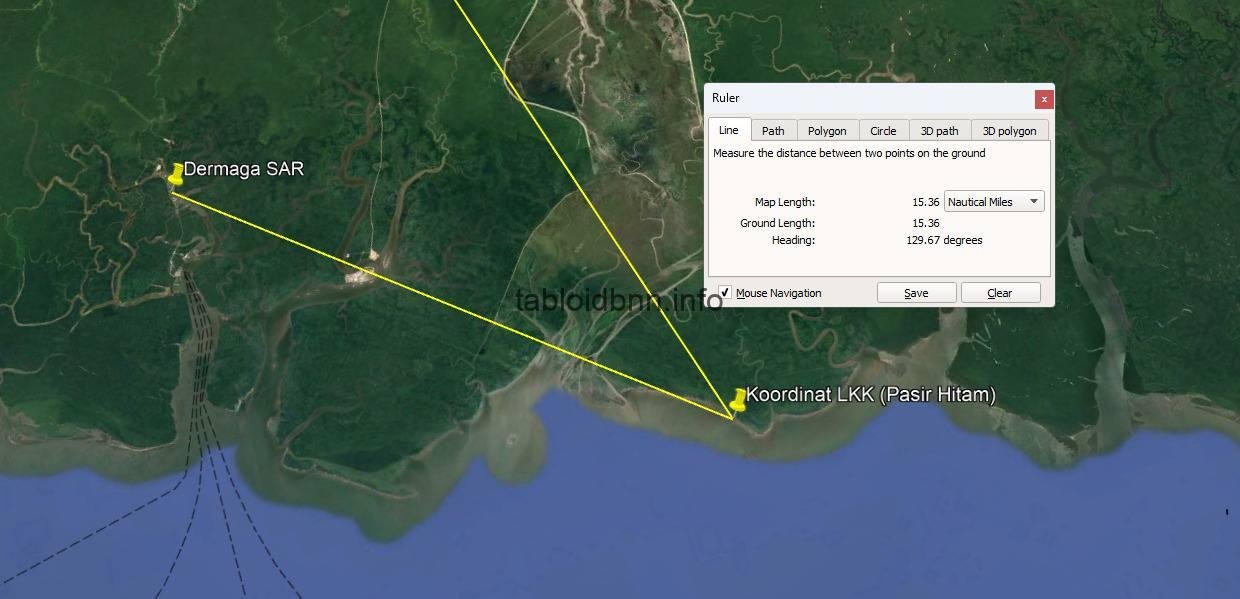
Task: Click the Map Length value 15.36
Action: pos(925,202)
